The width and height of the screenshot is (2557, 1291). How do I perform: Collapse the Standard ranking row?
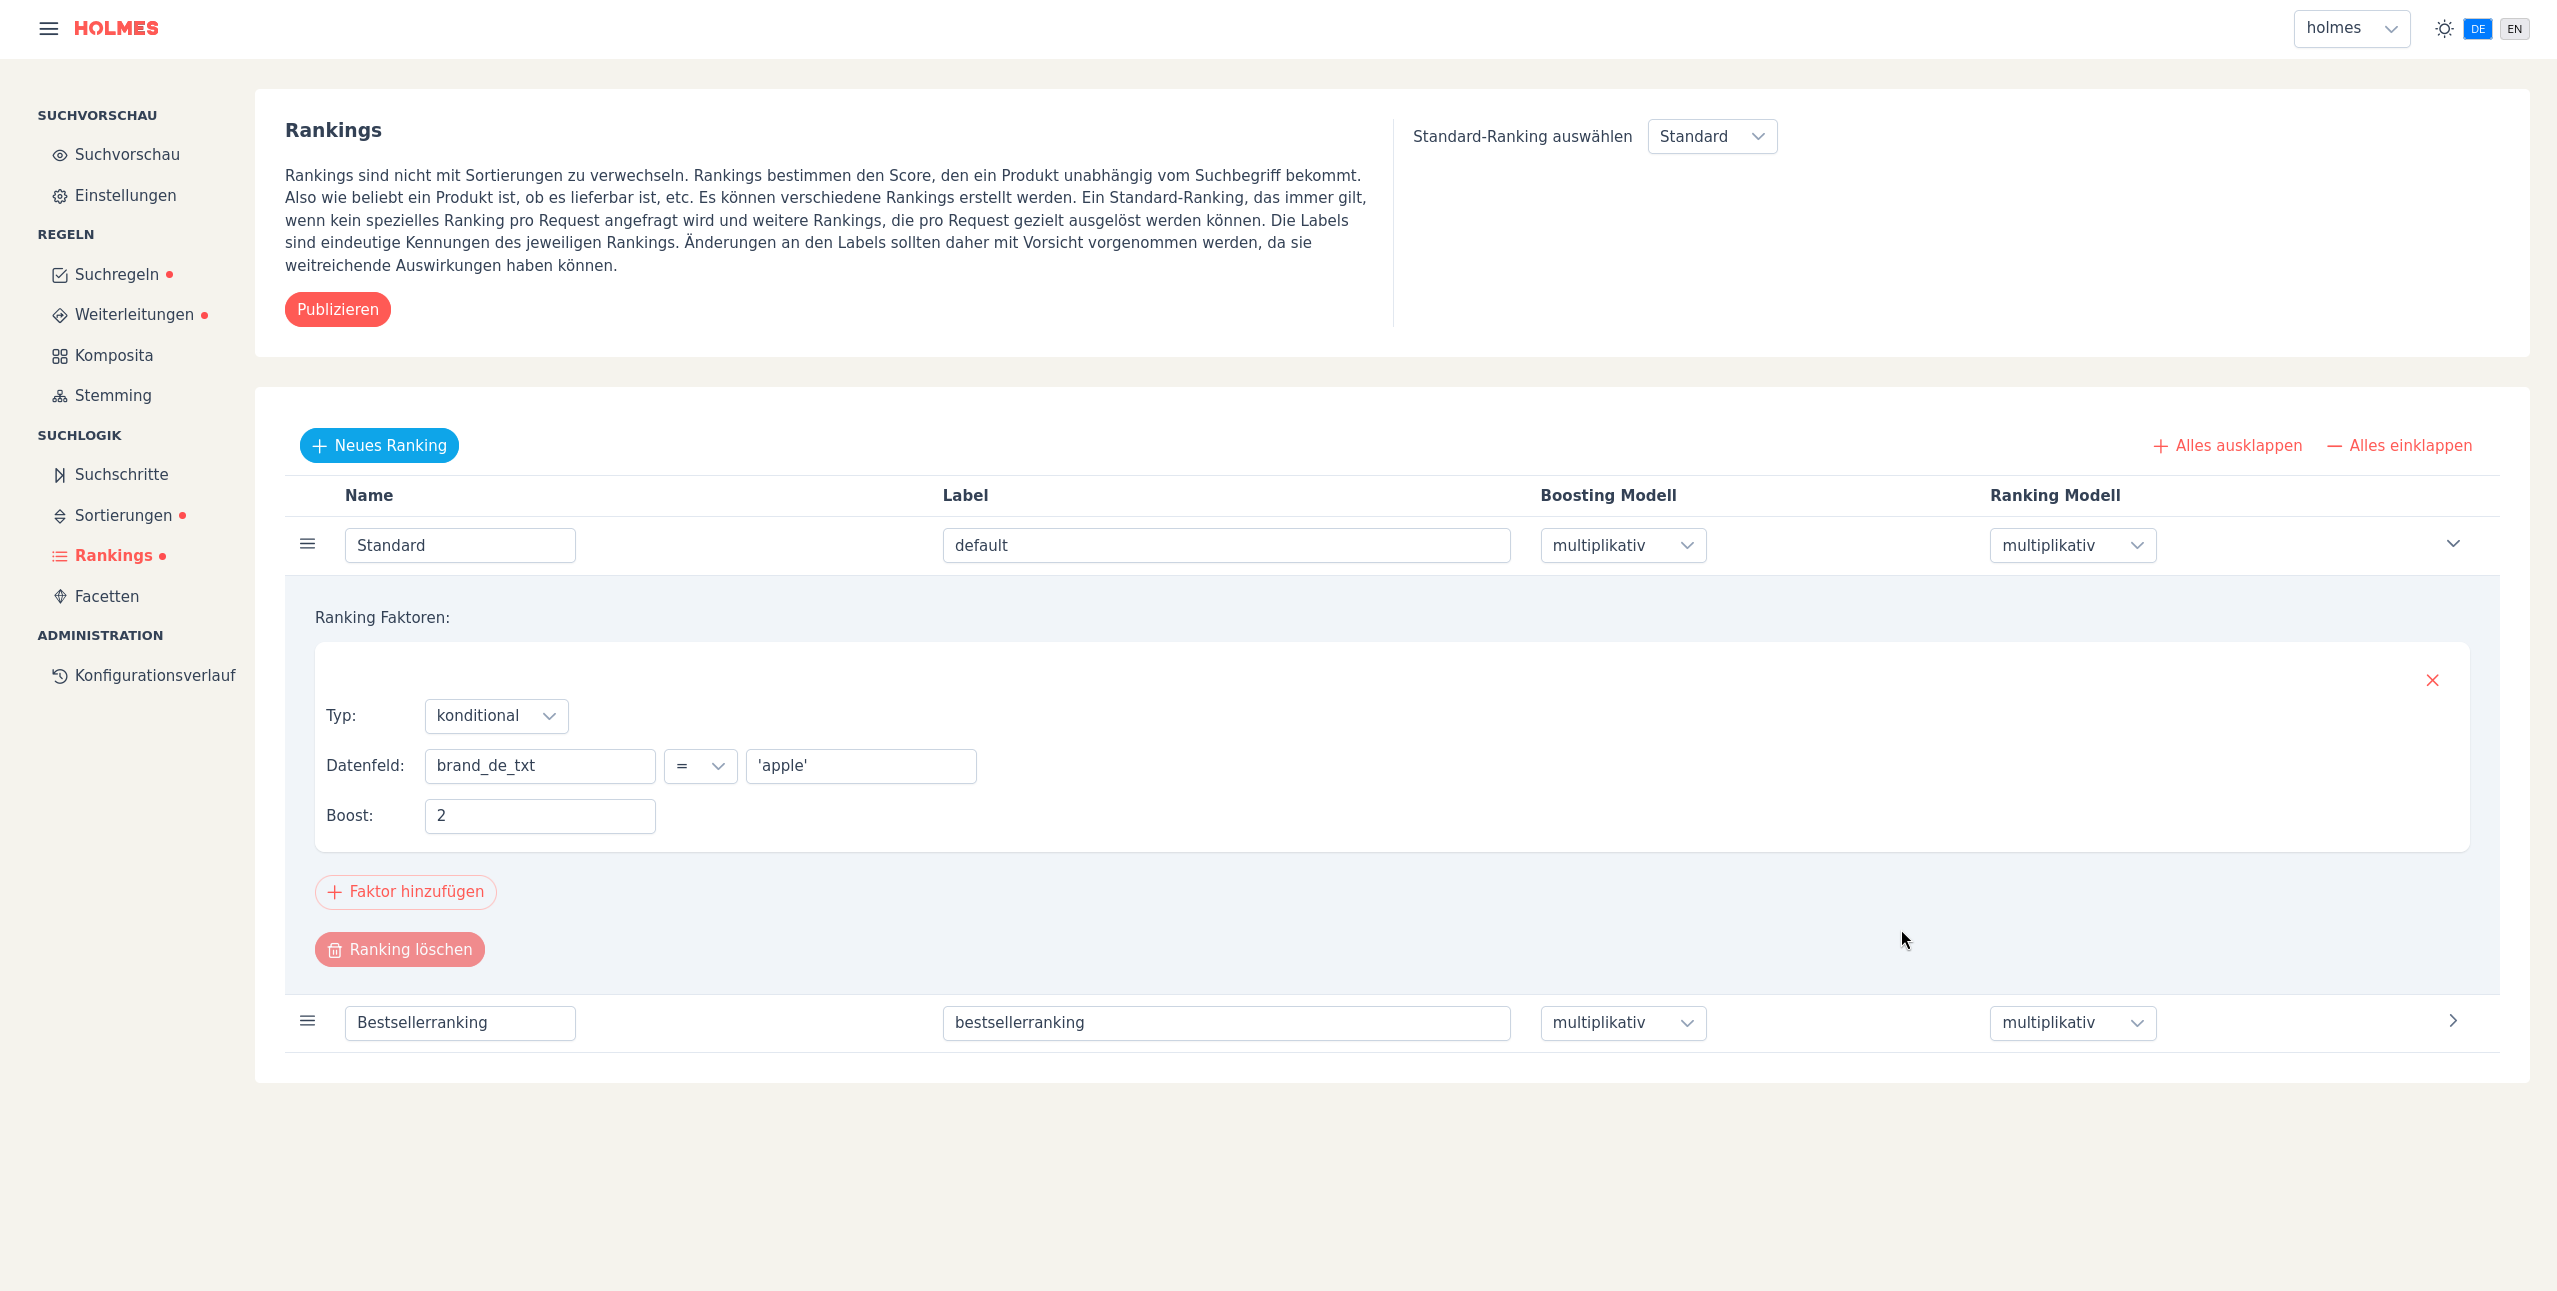(2452, 544)
